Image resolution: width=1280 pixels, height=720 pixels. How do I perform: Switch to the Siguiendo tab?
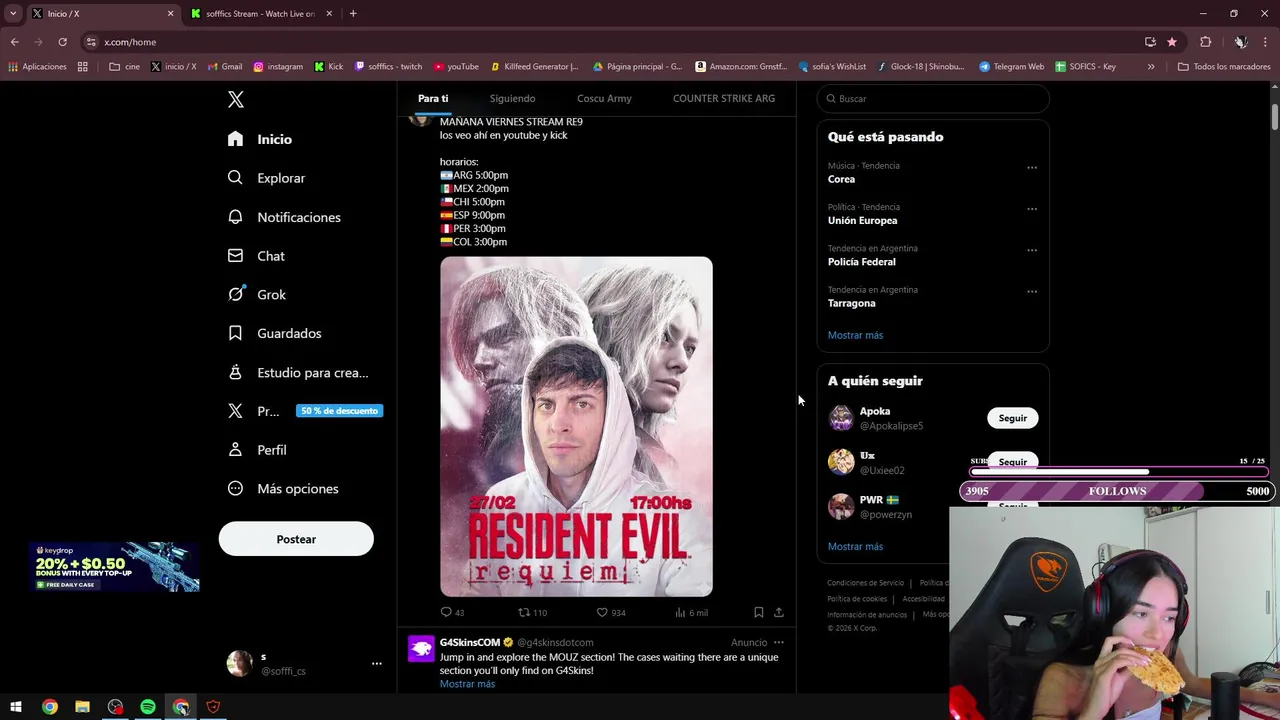[512, 98]
